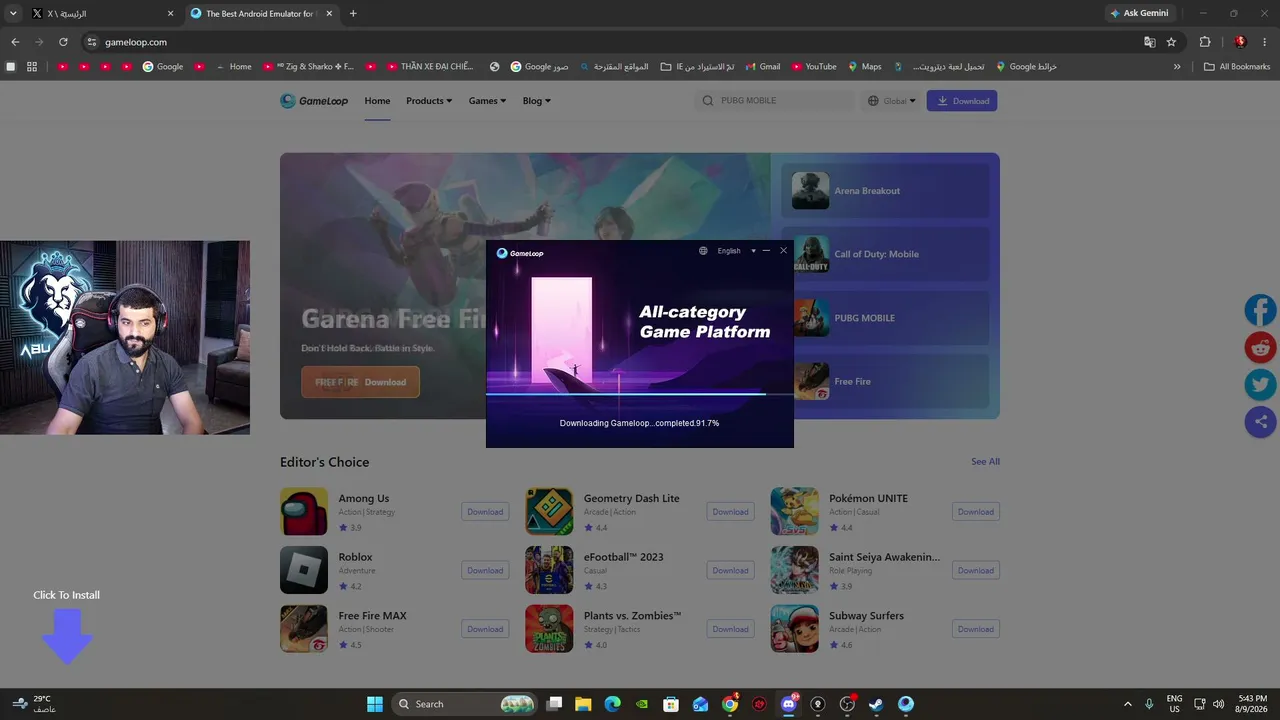Open Microsoft Edge from the taskbar
This screenshot has width=1280, height=720.
pos(612,704)
